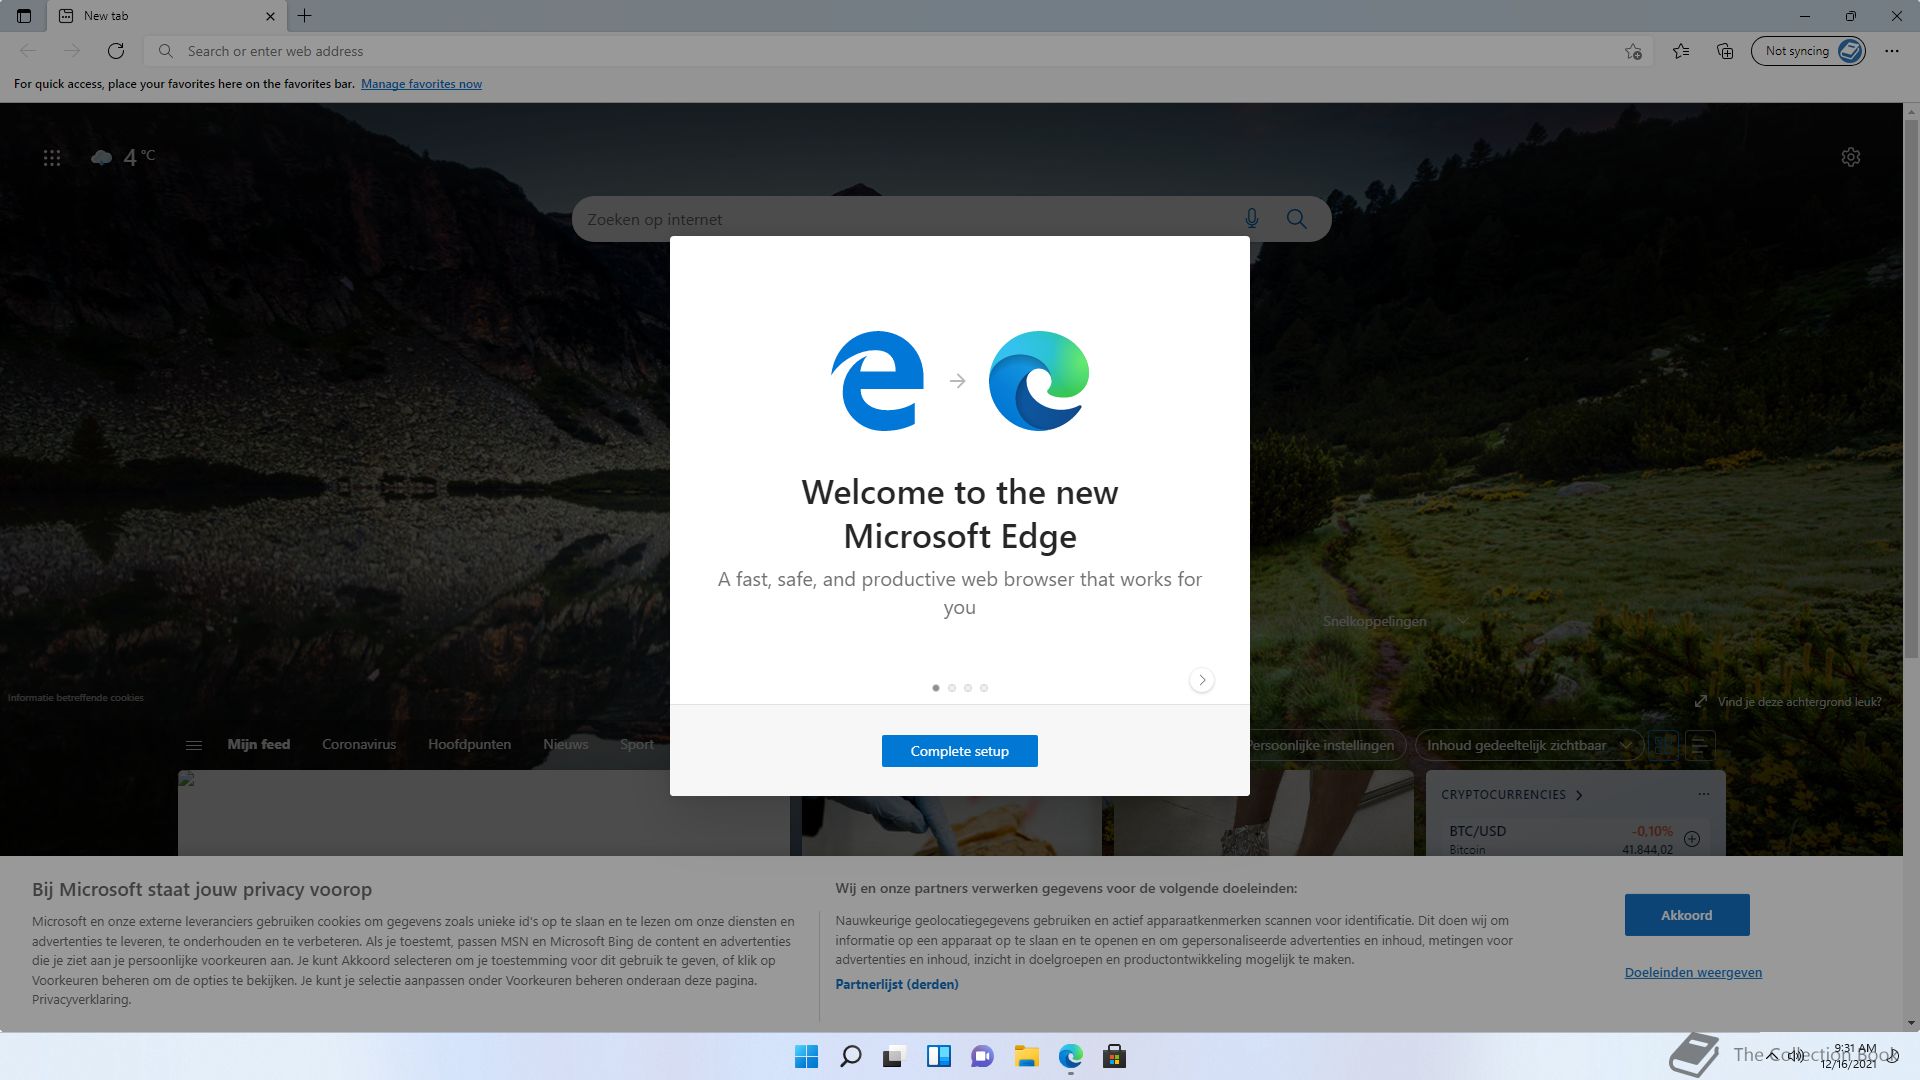Click Persoonlijke instellingen button

[1328, 745]
